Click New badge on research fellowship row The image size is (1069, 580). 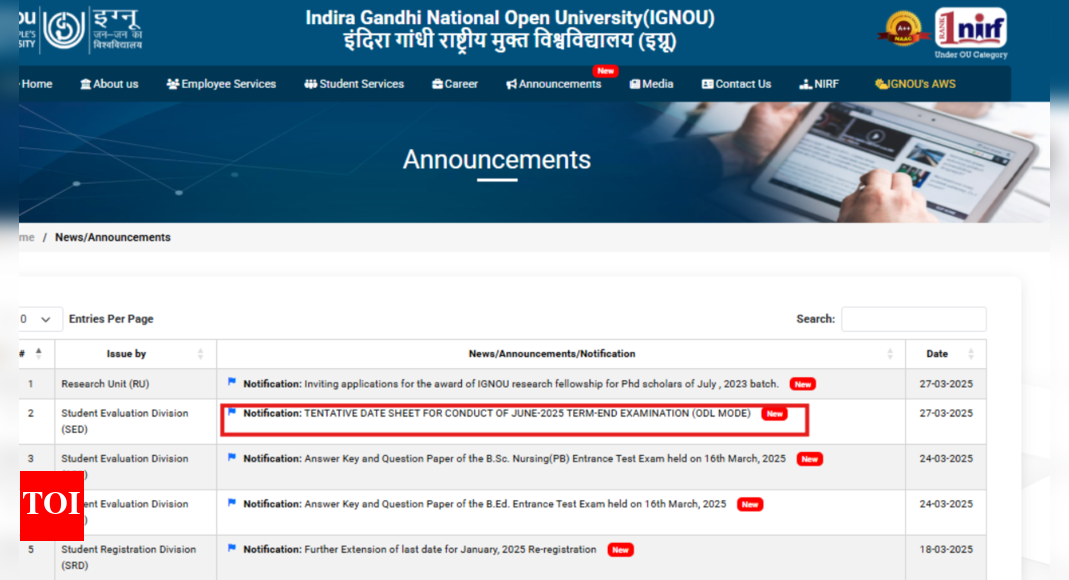click(802, 384)
